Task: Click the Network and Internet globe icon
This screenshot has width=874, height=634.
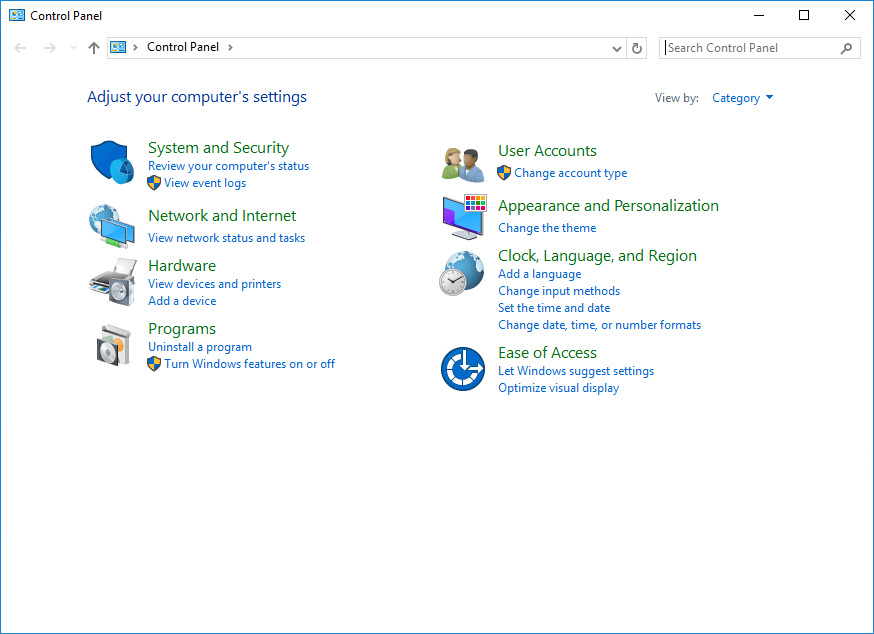Action: 111,225
